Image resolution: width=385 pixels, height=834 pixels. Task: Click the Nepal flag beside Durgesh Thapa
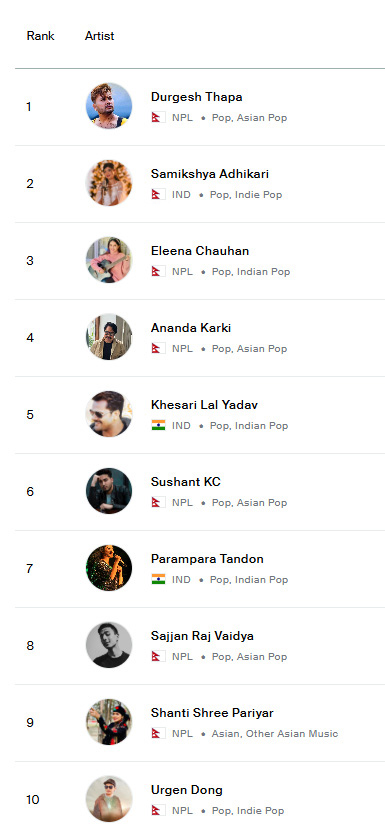[158, 118]
